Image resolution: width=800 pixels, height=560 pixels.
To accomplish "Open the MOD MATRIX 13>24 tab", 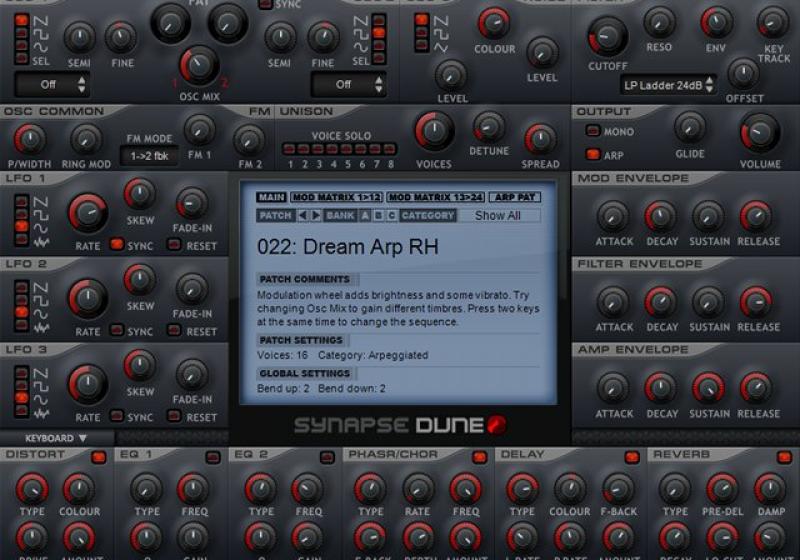I will [x=436, y=197].
